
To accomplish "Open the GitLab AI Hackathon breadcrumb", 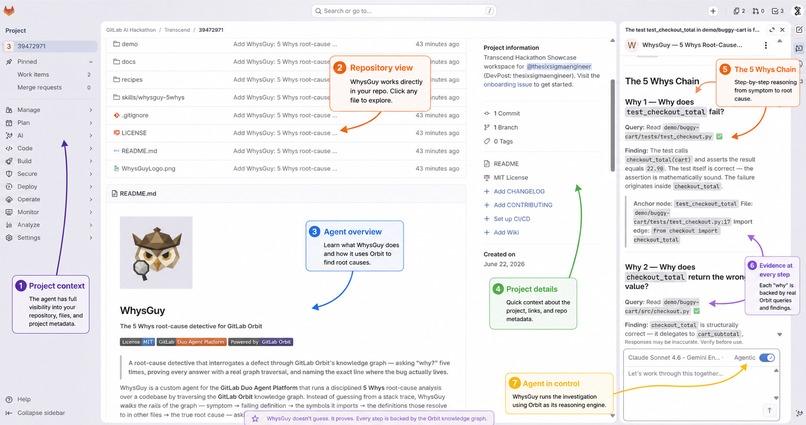I will [131, 30].
